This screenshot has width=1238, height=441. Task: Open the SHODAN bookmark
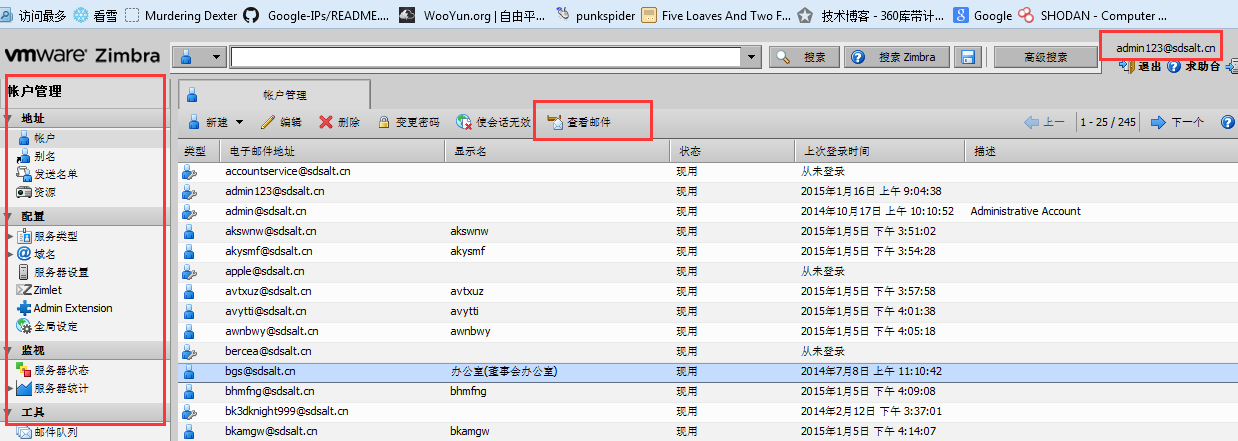(1092, 15)
